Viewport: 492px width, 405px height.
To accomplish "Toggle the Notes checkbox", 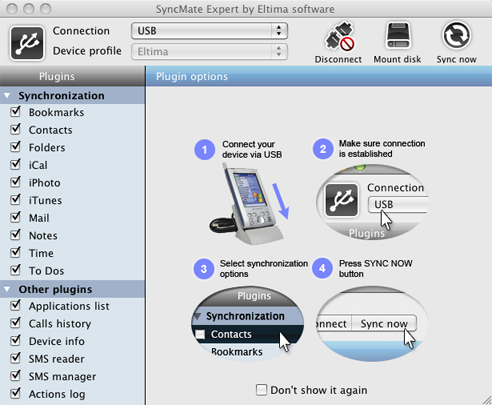I will pyautogui.click(x=15, y=235).
